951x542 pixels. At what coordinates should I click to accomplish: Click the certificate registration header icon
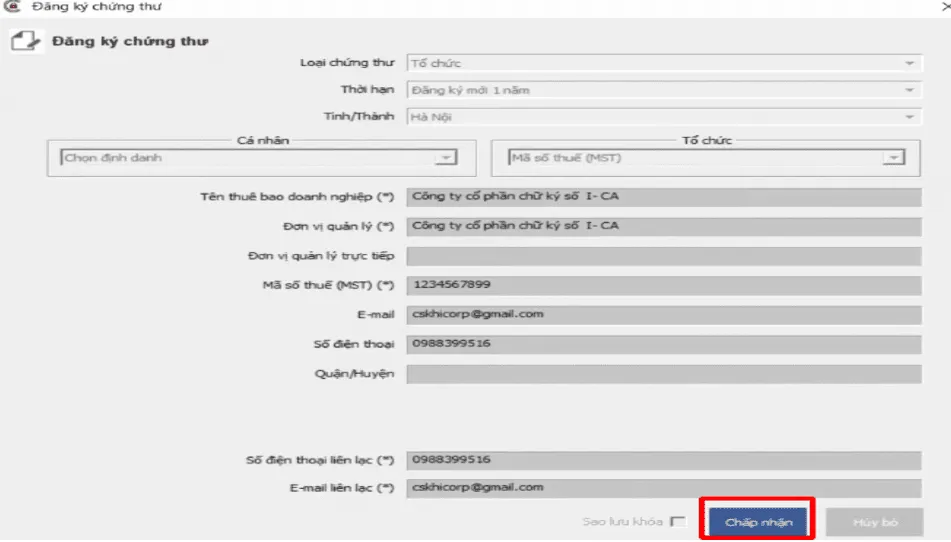[x=25, y=41]
